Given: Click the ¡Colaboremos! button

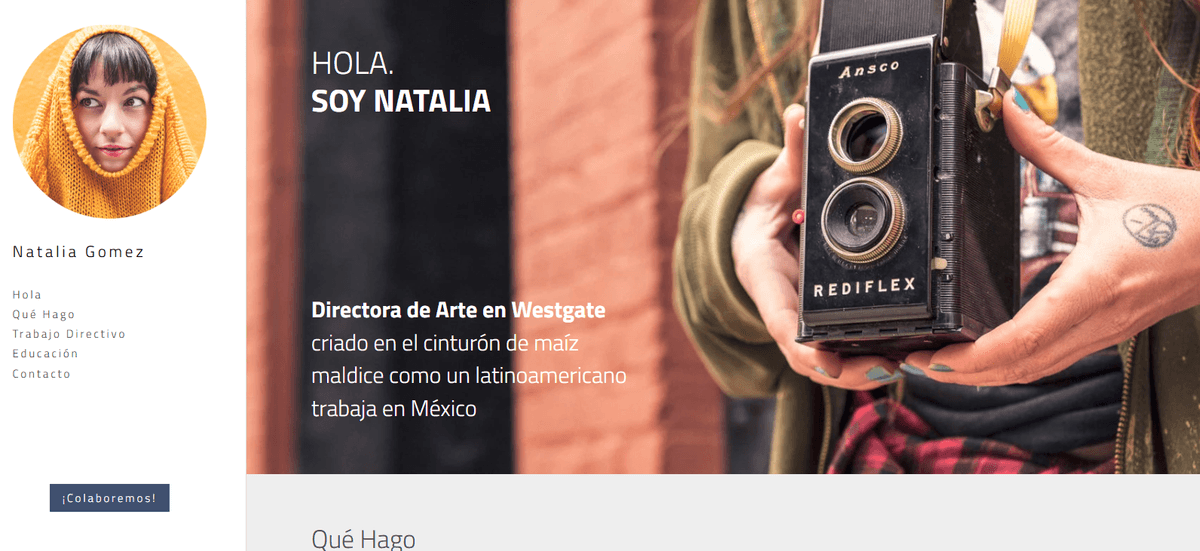Looking at the screenshot, I should tap(110, 498).
